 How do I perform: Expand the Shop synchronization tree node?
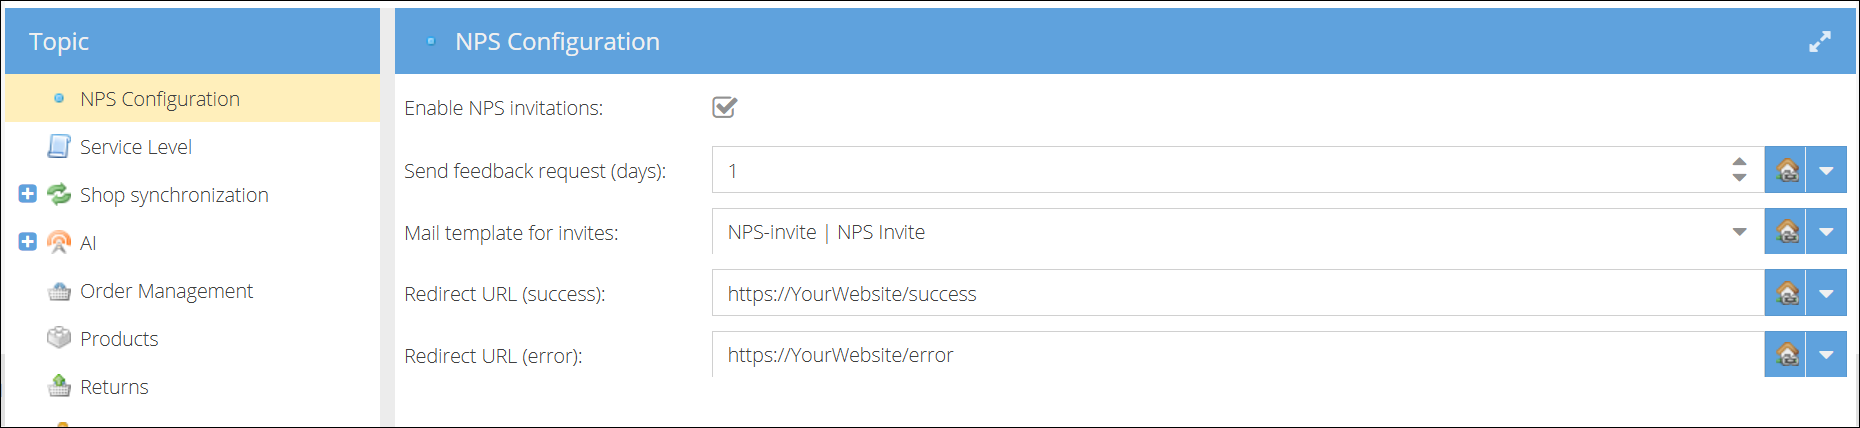28,194
